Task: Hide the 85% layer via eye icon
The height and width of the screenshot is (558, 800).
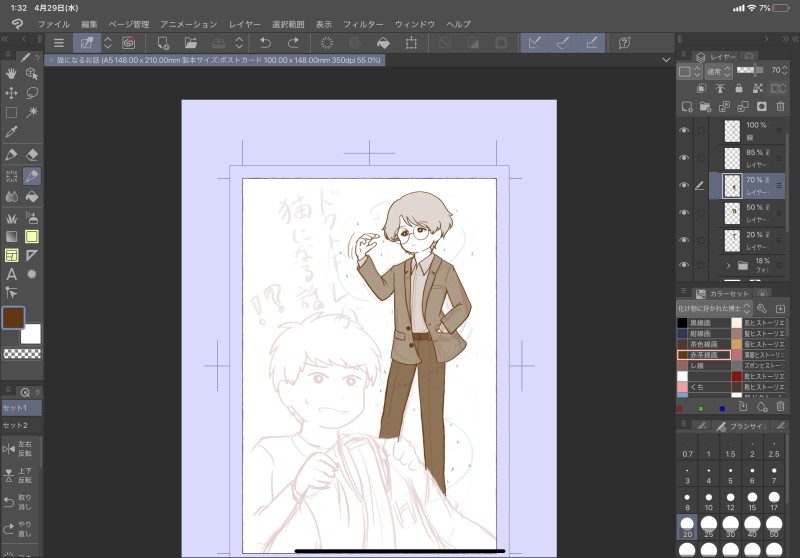Action: pyautogui.click(x=684, y=158)
